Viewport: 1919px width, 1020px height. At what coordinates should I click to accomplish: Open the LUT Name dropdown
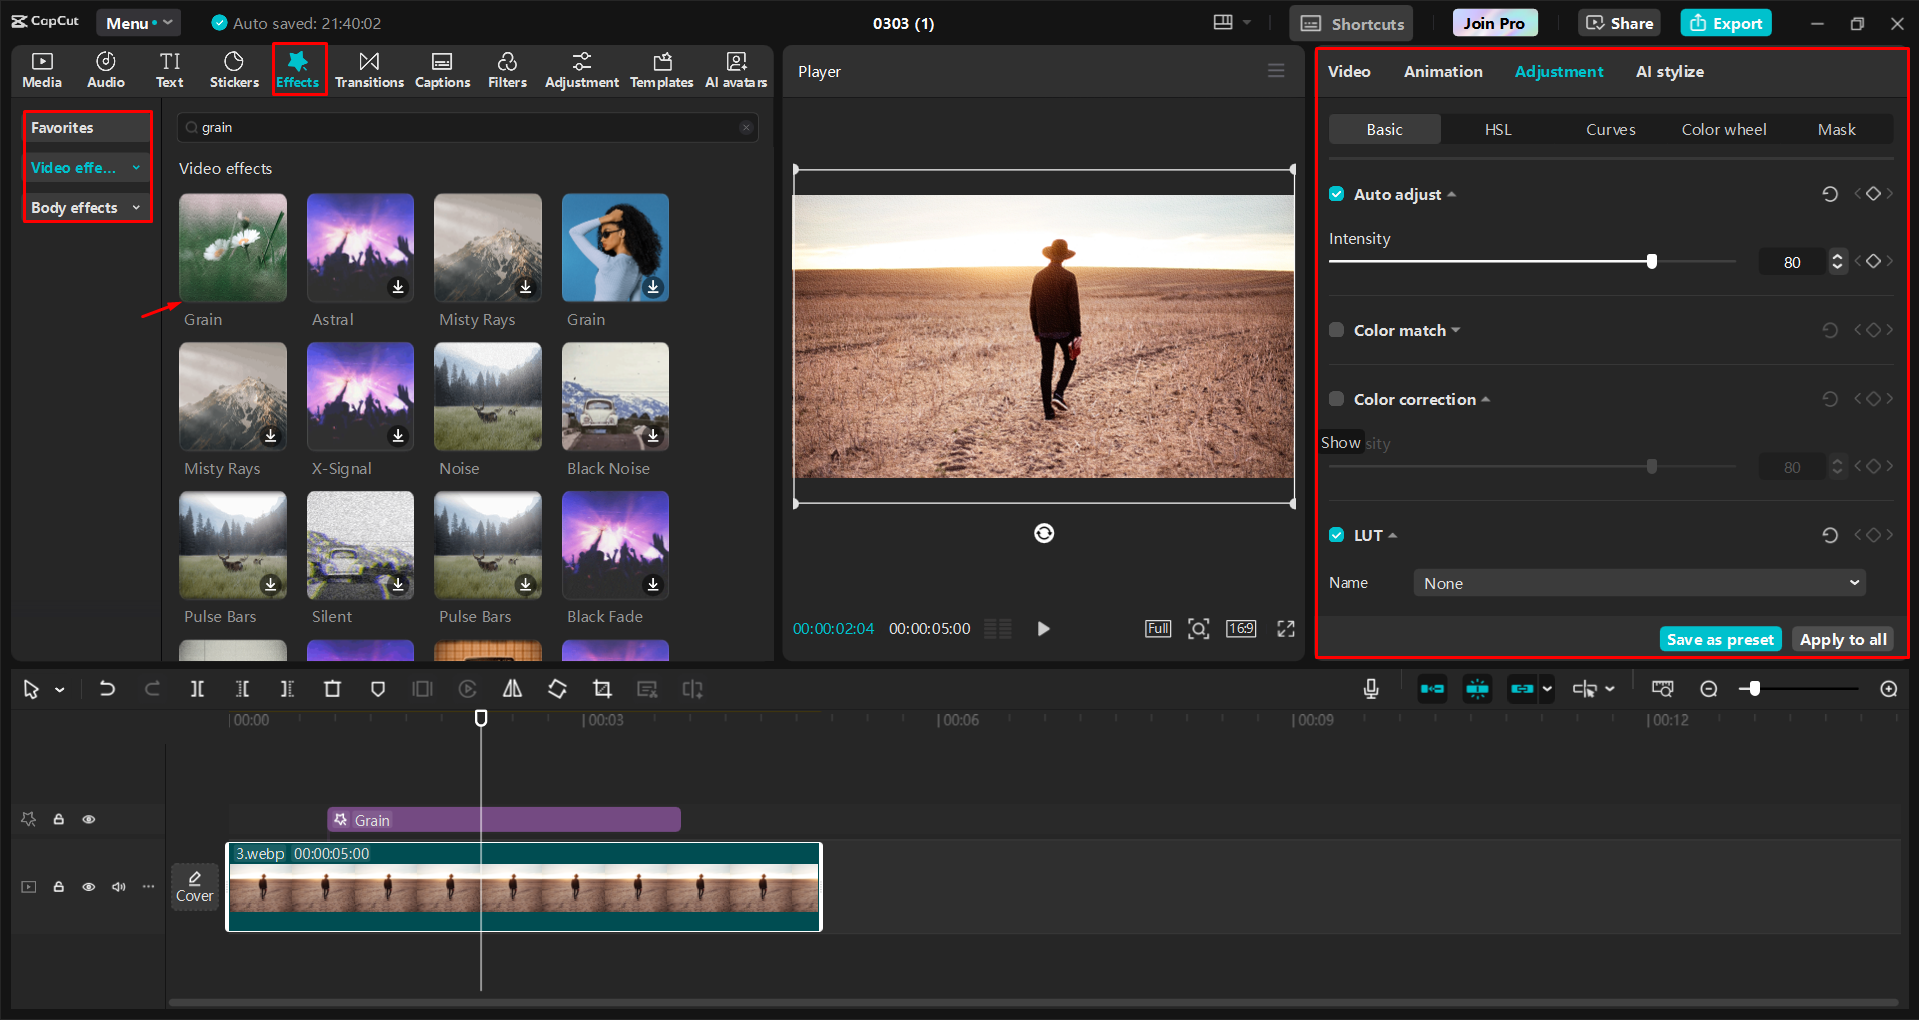pyautogui.click(x=1637, y=582)
